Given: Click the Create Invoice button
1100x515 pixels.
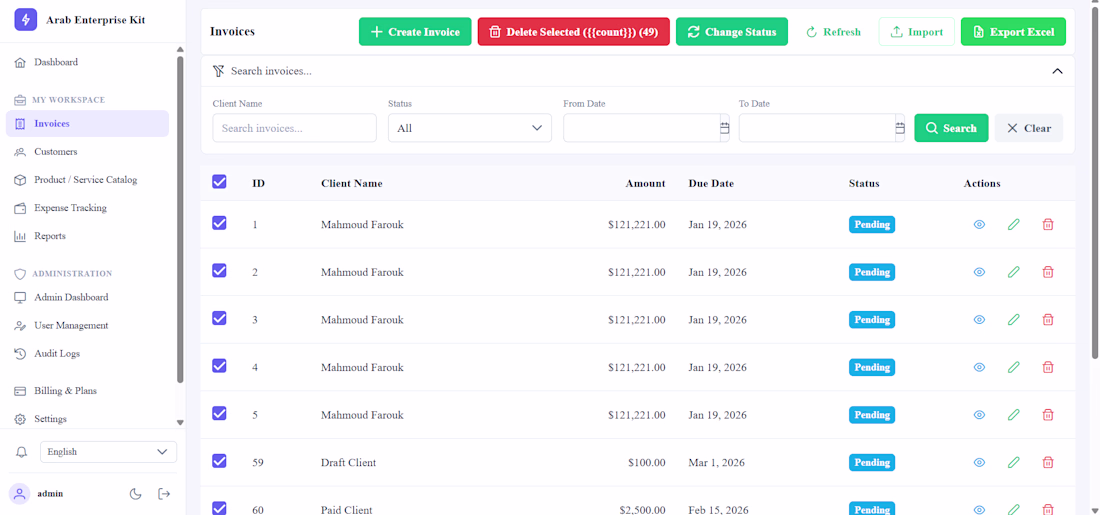Looking at the screenshot, I should [x=415, y=32].
